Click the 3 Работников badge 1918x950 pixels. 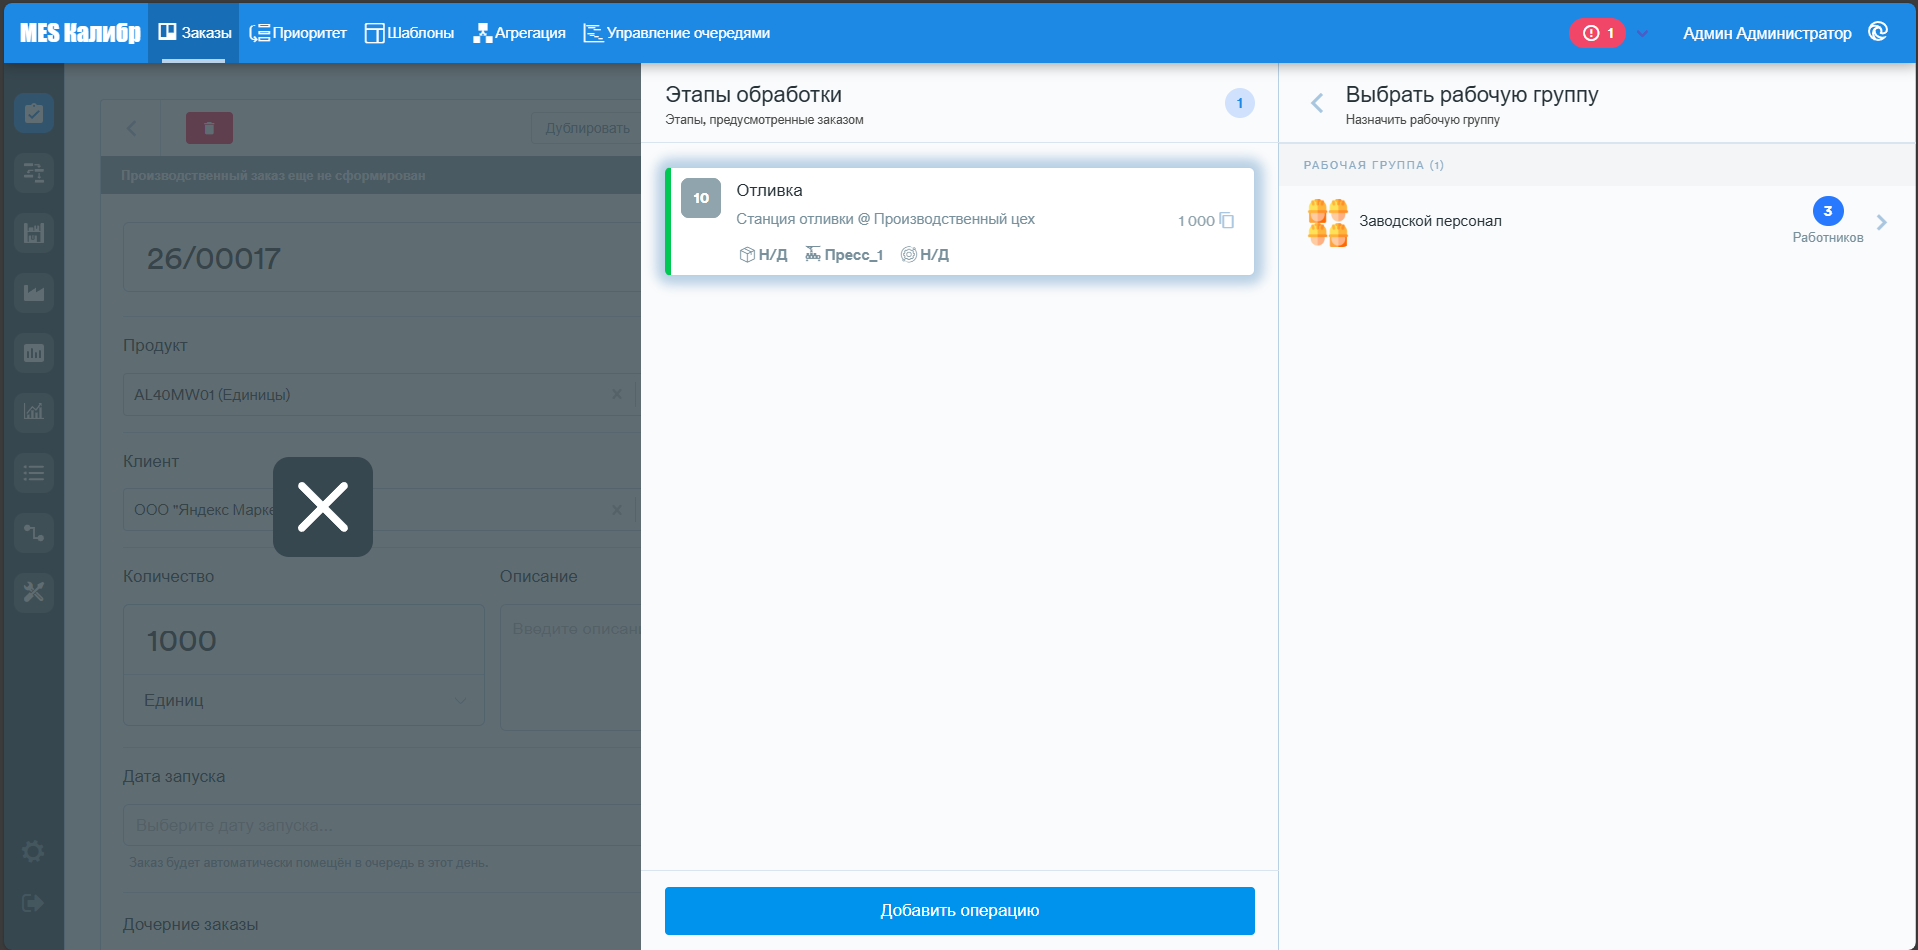coord(1828,211)
